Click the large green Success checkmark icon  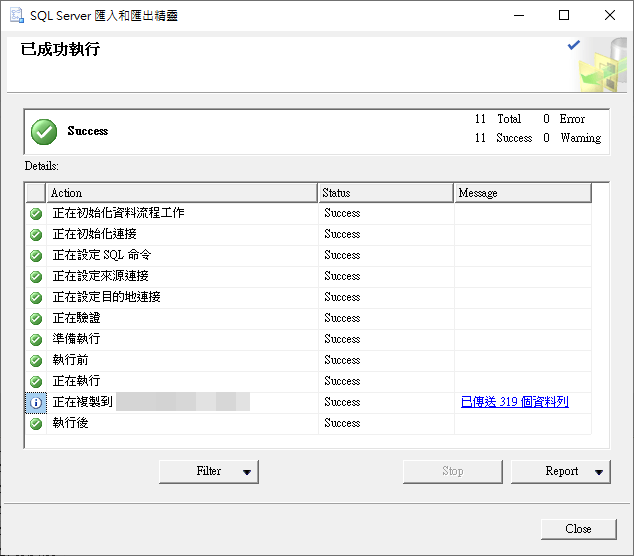point(44,131)
